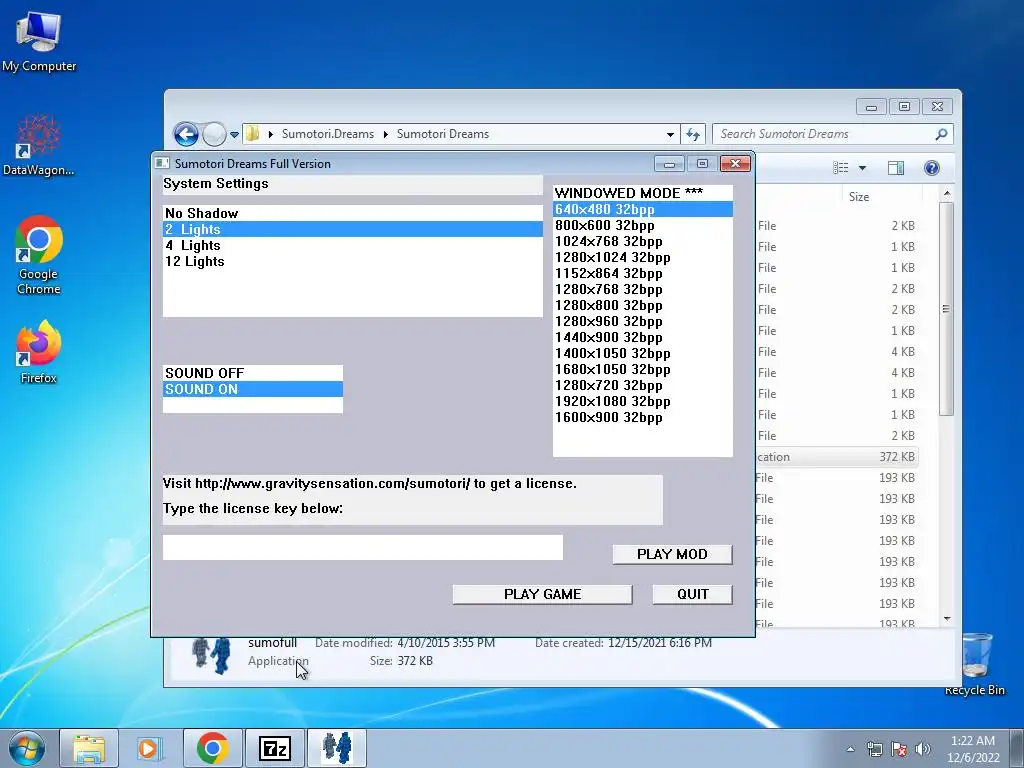This screenshot has width=1024, height=768.
Task: Open the taskbar clock showing 1:22 AM
Action: coord(973,749)
